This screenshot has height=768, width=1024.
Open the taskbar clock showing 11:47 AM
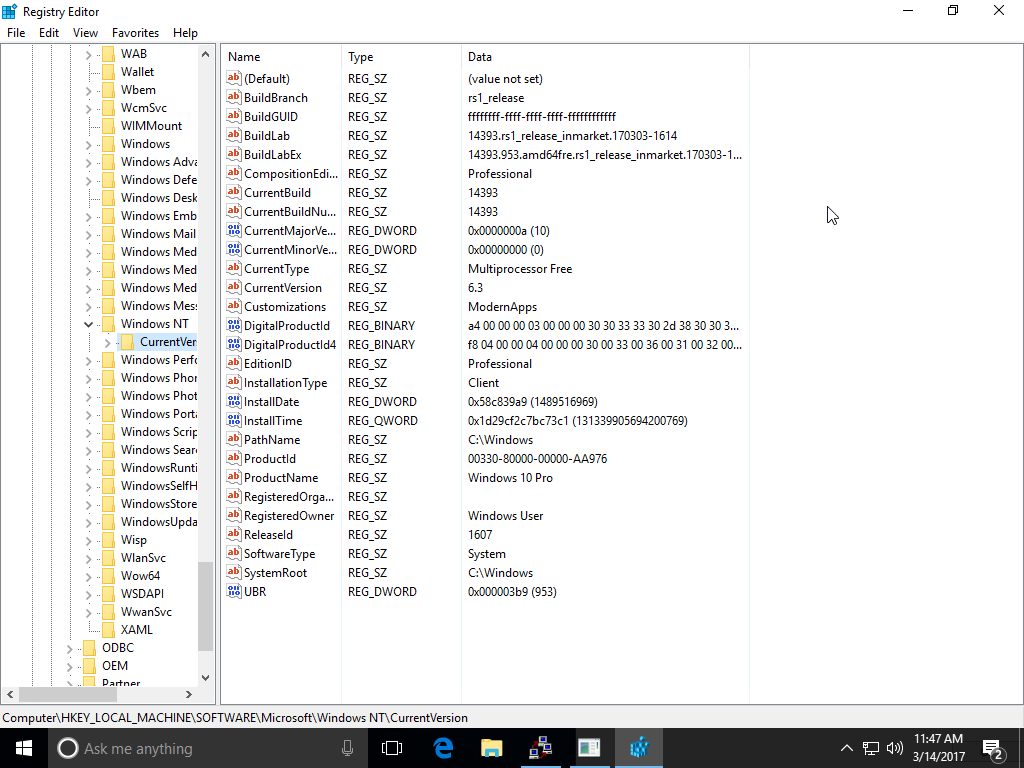point(938,748)
